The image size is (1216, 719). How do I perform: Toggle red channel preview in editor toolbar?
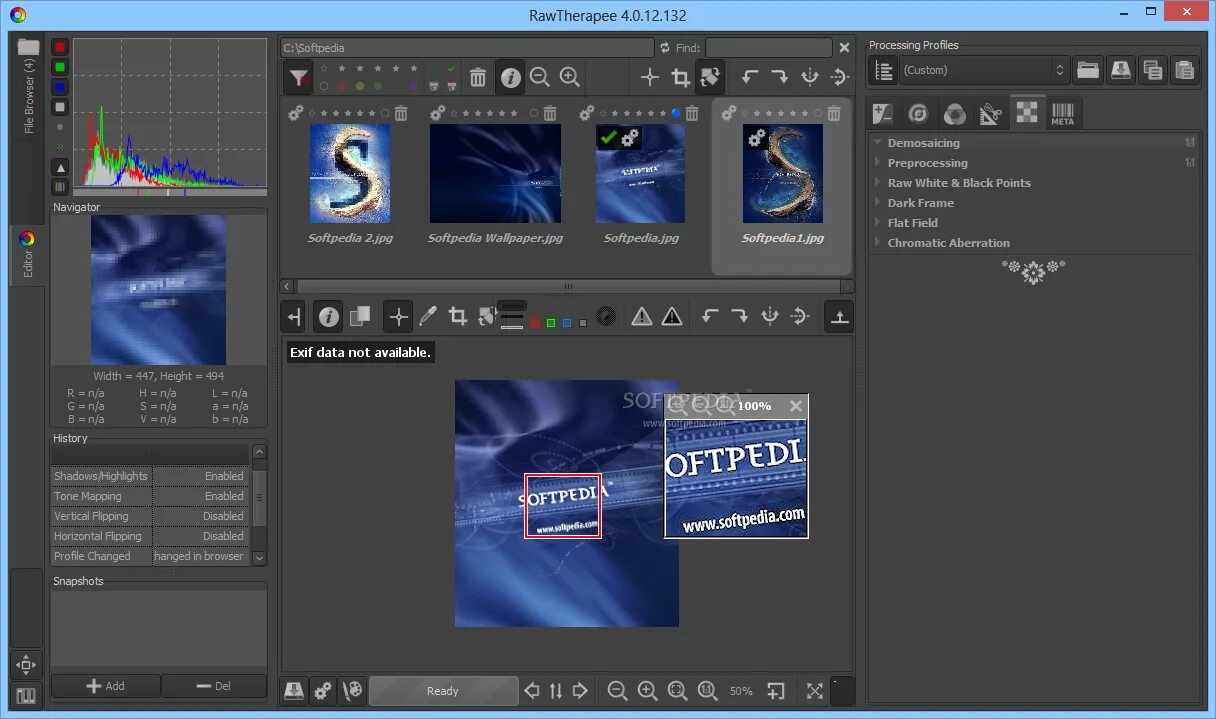(x=535, y=323)
